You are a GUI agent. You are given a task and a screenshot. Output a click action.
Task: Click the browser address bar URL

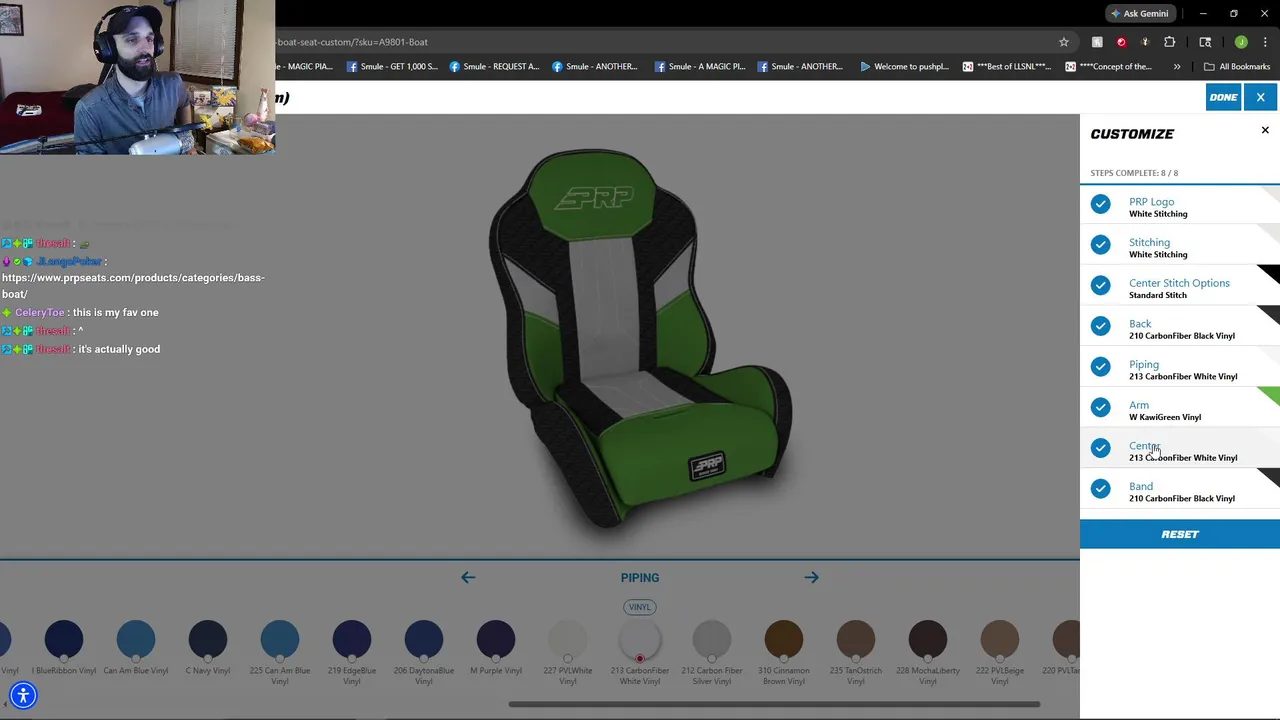[x=353, y=42]
